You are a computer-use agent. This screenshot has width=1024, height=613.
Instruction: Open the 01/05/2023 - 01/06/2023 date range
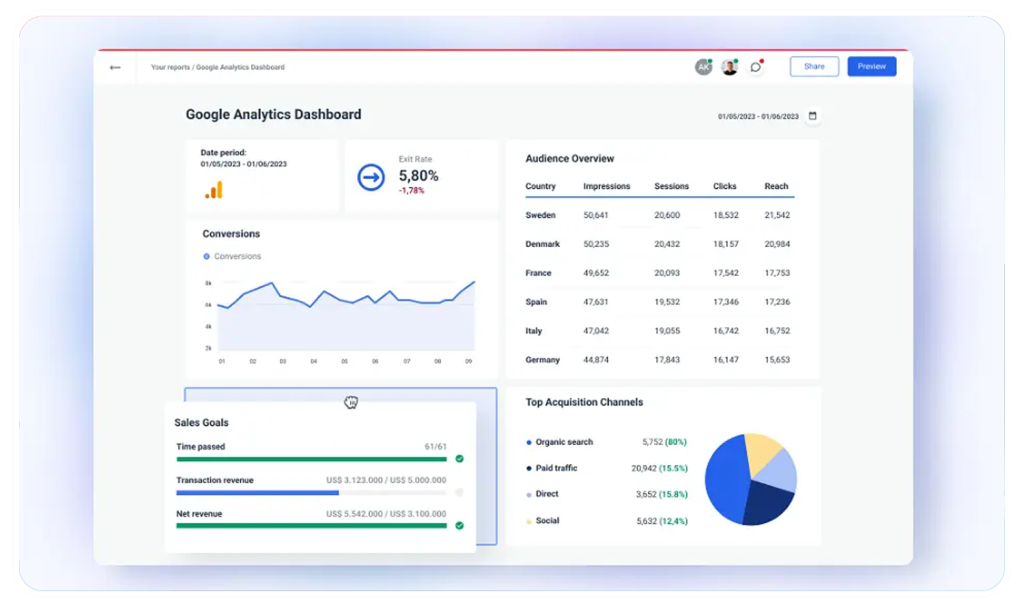click(x=758, y=117)
